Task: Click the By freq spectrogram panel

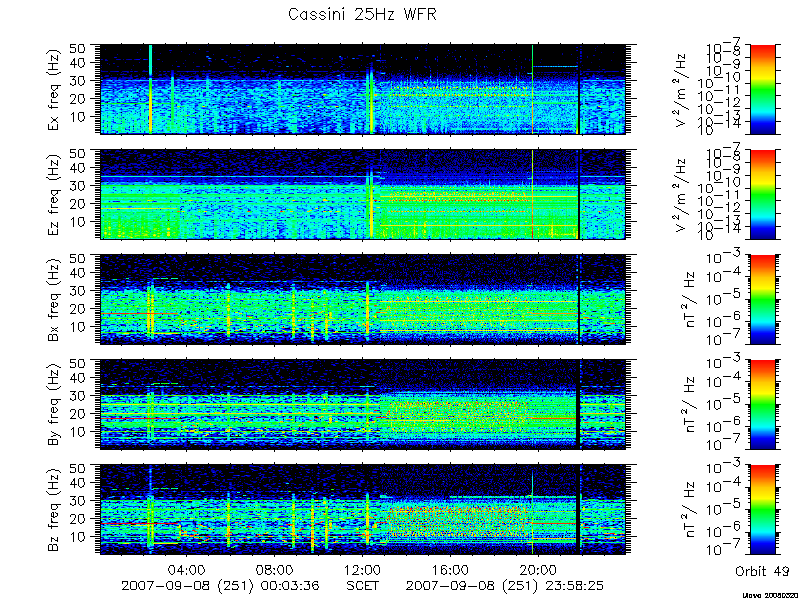Action: pos(362,404)
